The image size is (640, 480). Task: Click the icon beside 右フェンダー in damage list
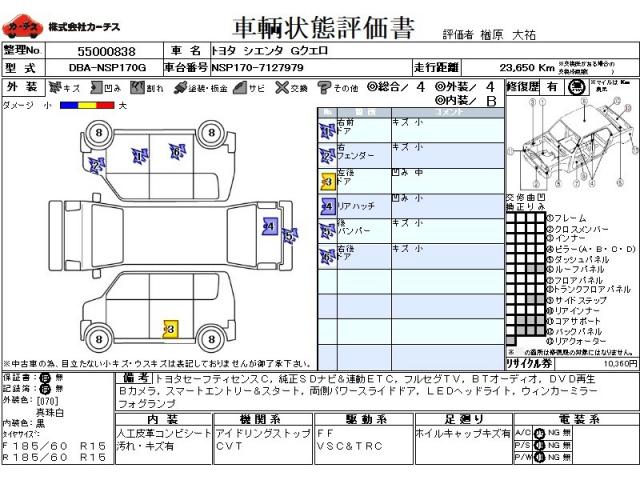click(x=326, y=155)
